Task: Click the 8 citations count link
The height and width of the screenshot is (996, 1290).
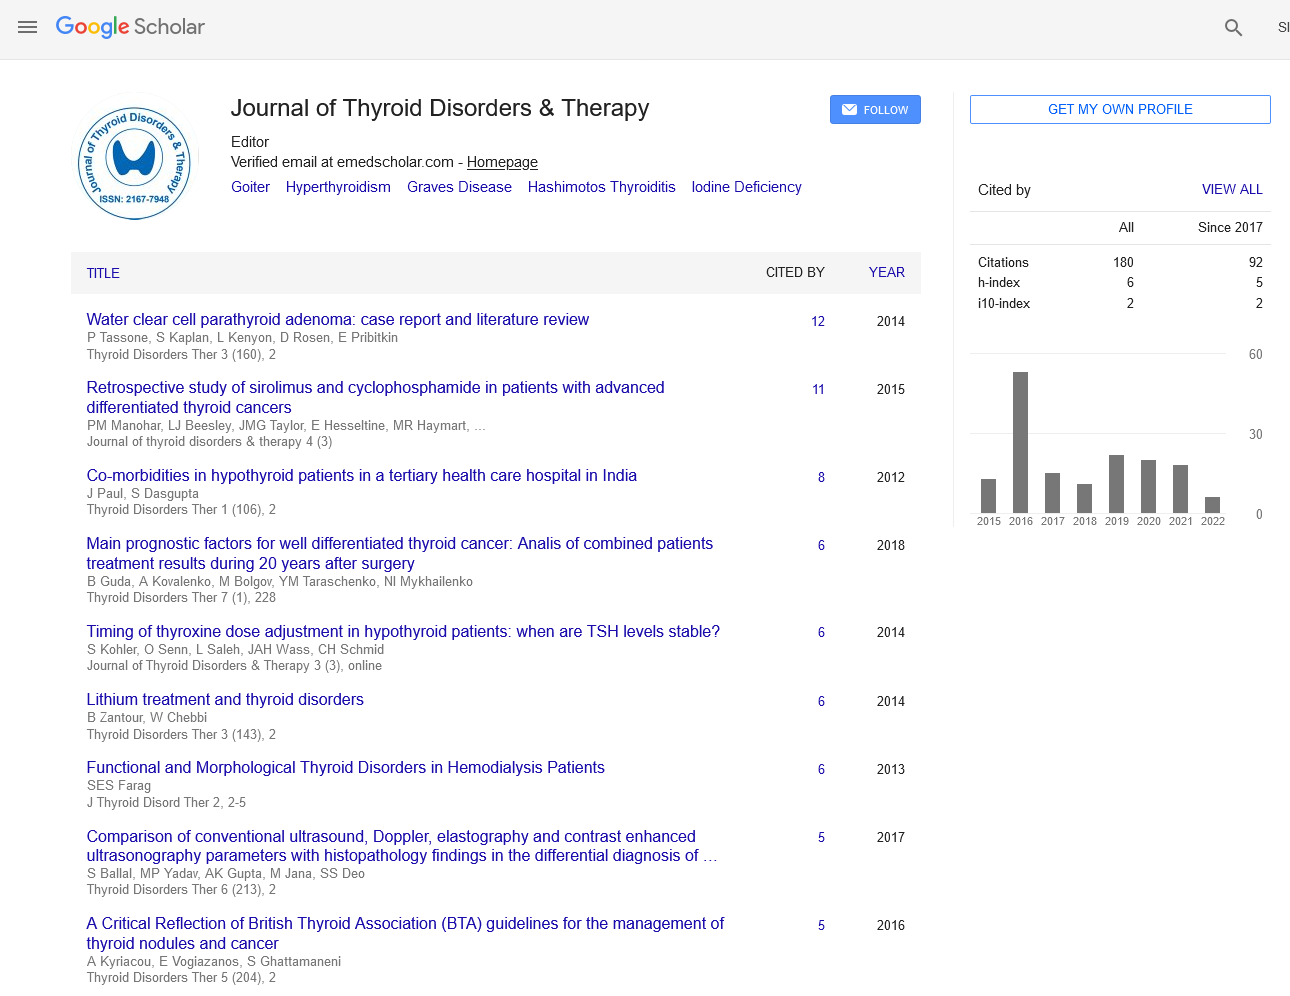Action: coord(821,477)
